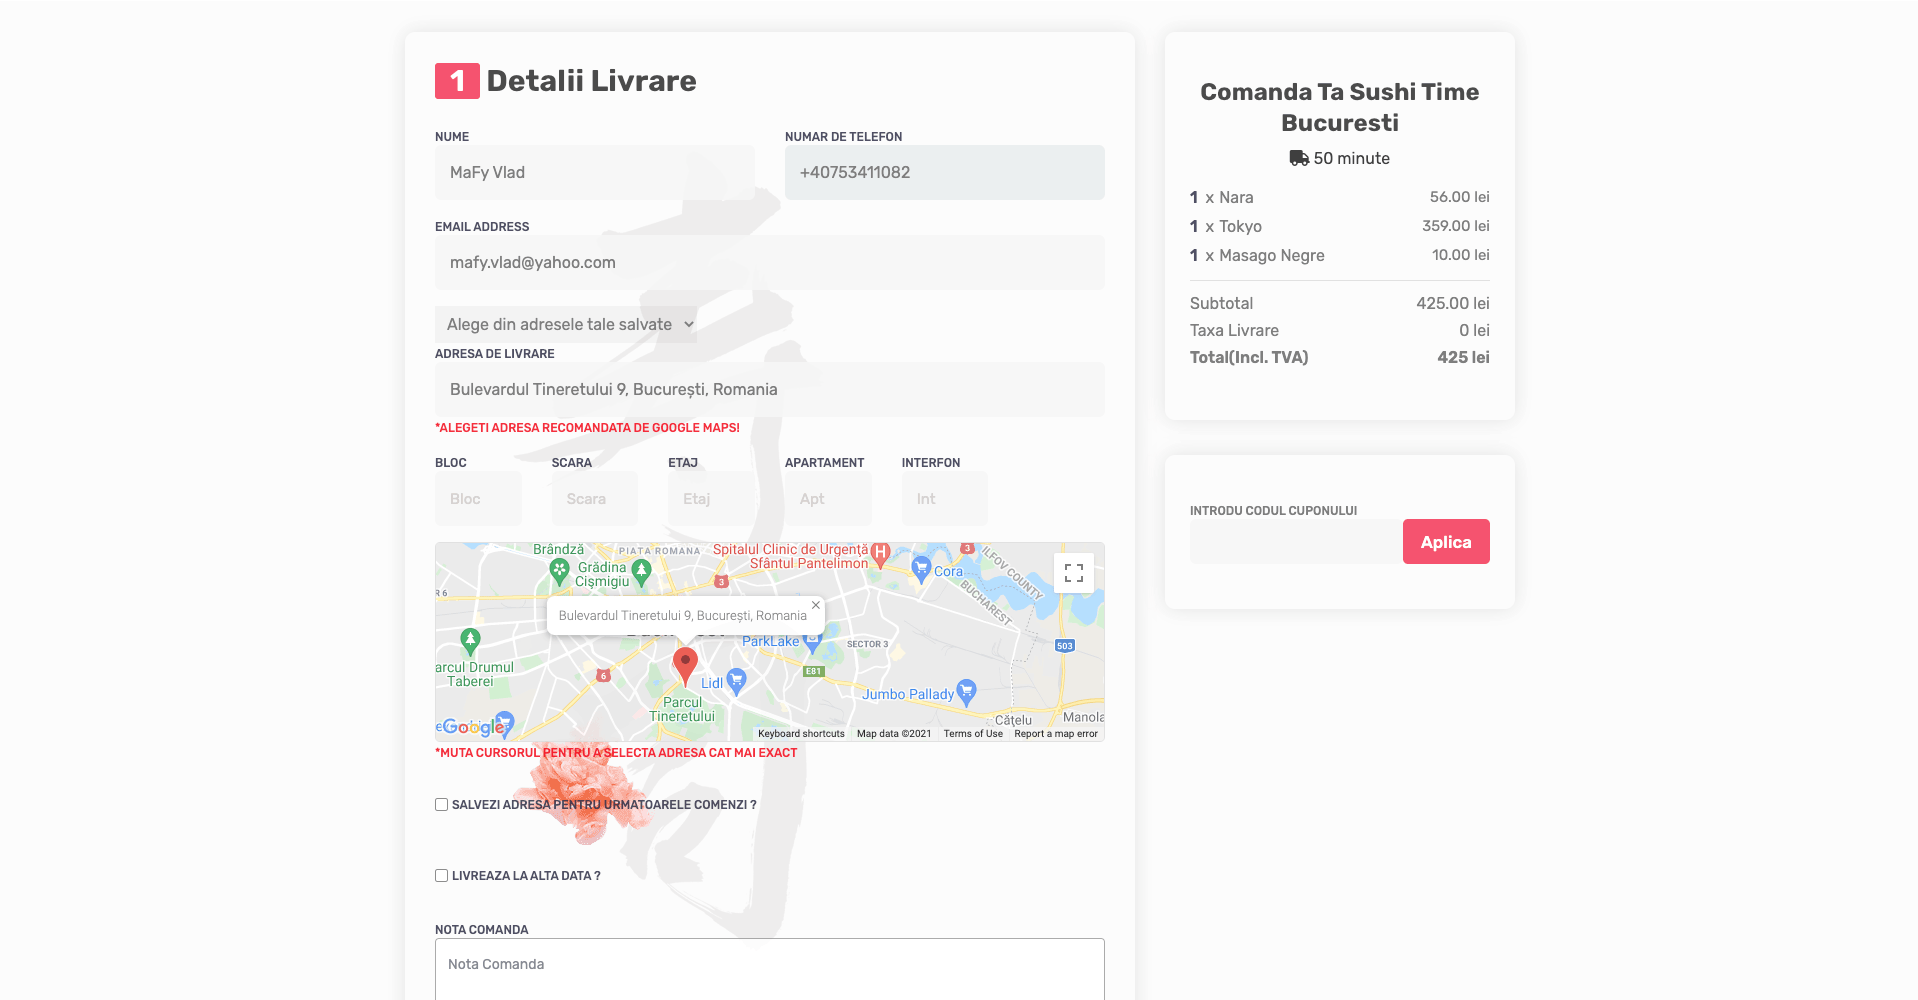Focus the Nume input field
This screenshot has width=1918, height=1000.
click(x=595, y=173)
